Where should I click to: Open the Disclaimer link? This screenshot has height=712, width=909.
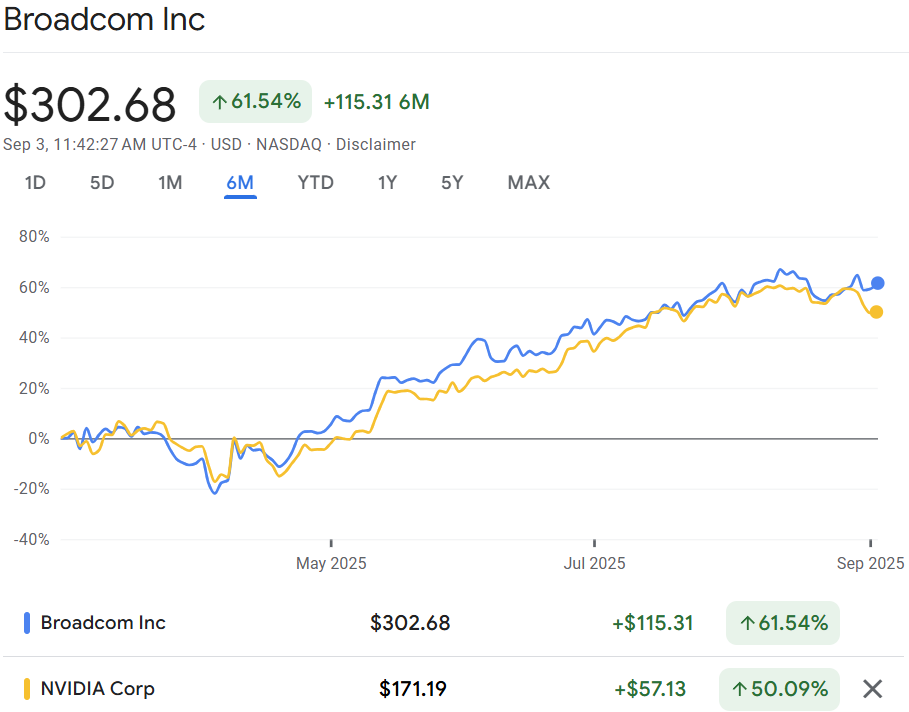375,144
